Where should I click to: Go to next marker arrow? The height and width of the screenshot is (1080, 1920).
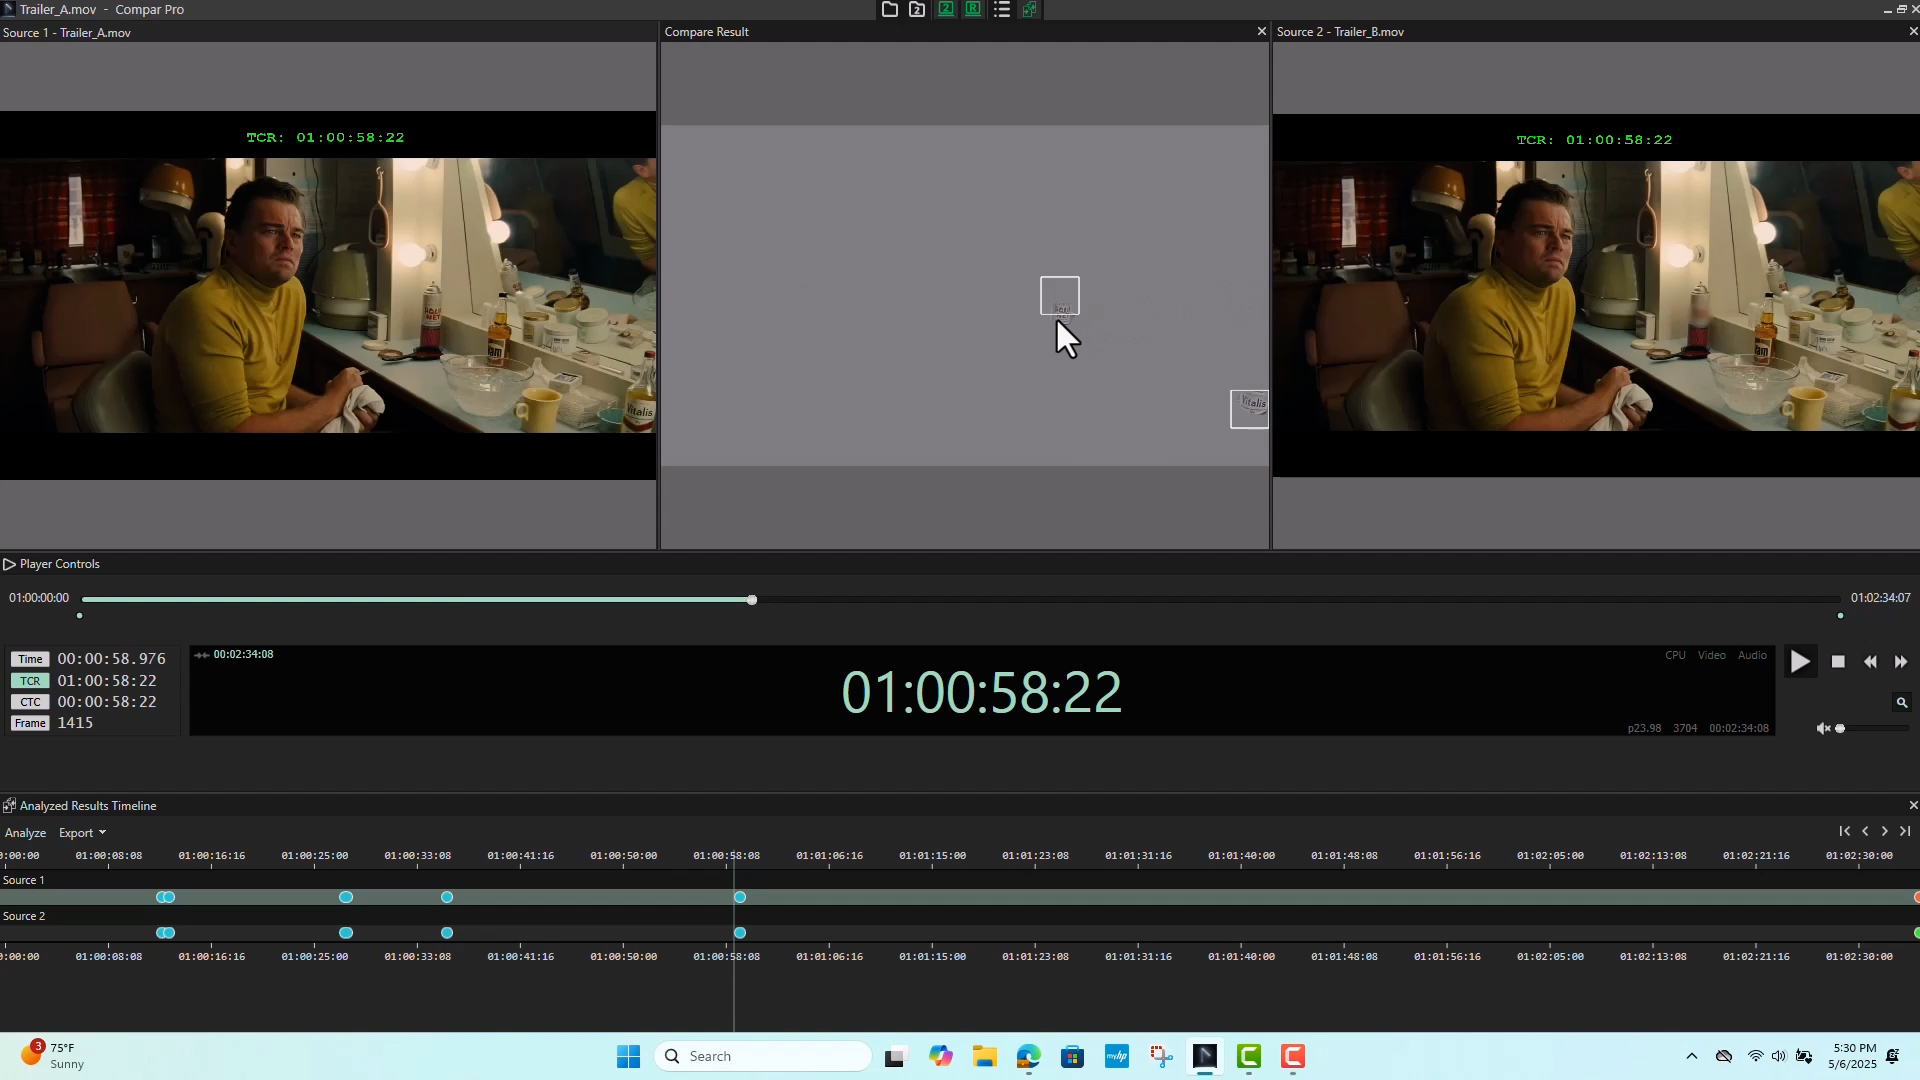tap(1885, 832)
